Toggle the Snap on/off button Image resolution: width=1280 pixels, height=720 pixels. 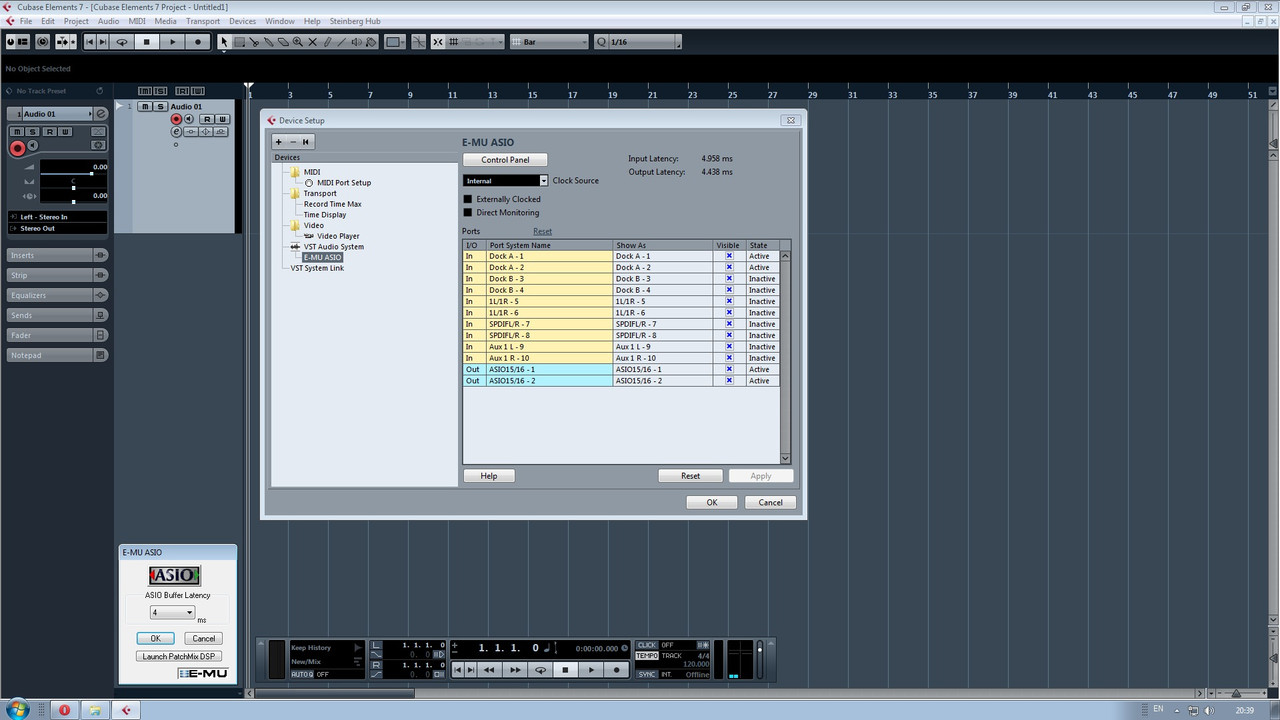[437, 42]
